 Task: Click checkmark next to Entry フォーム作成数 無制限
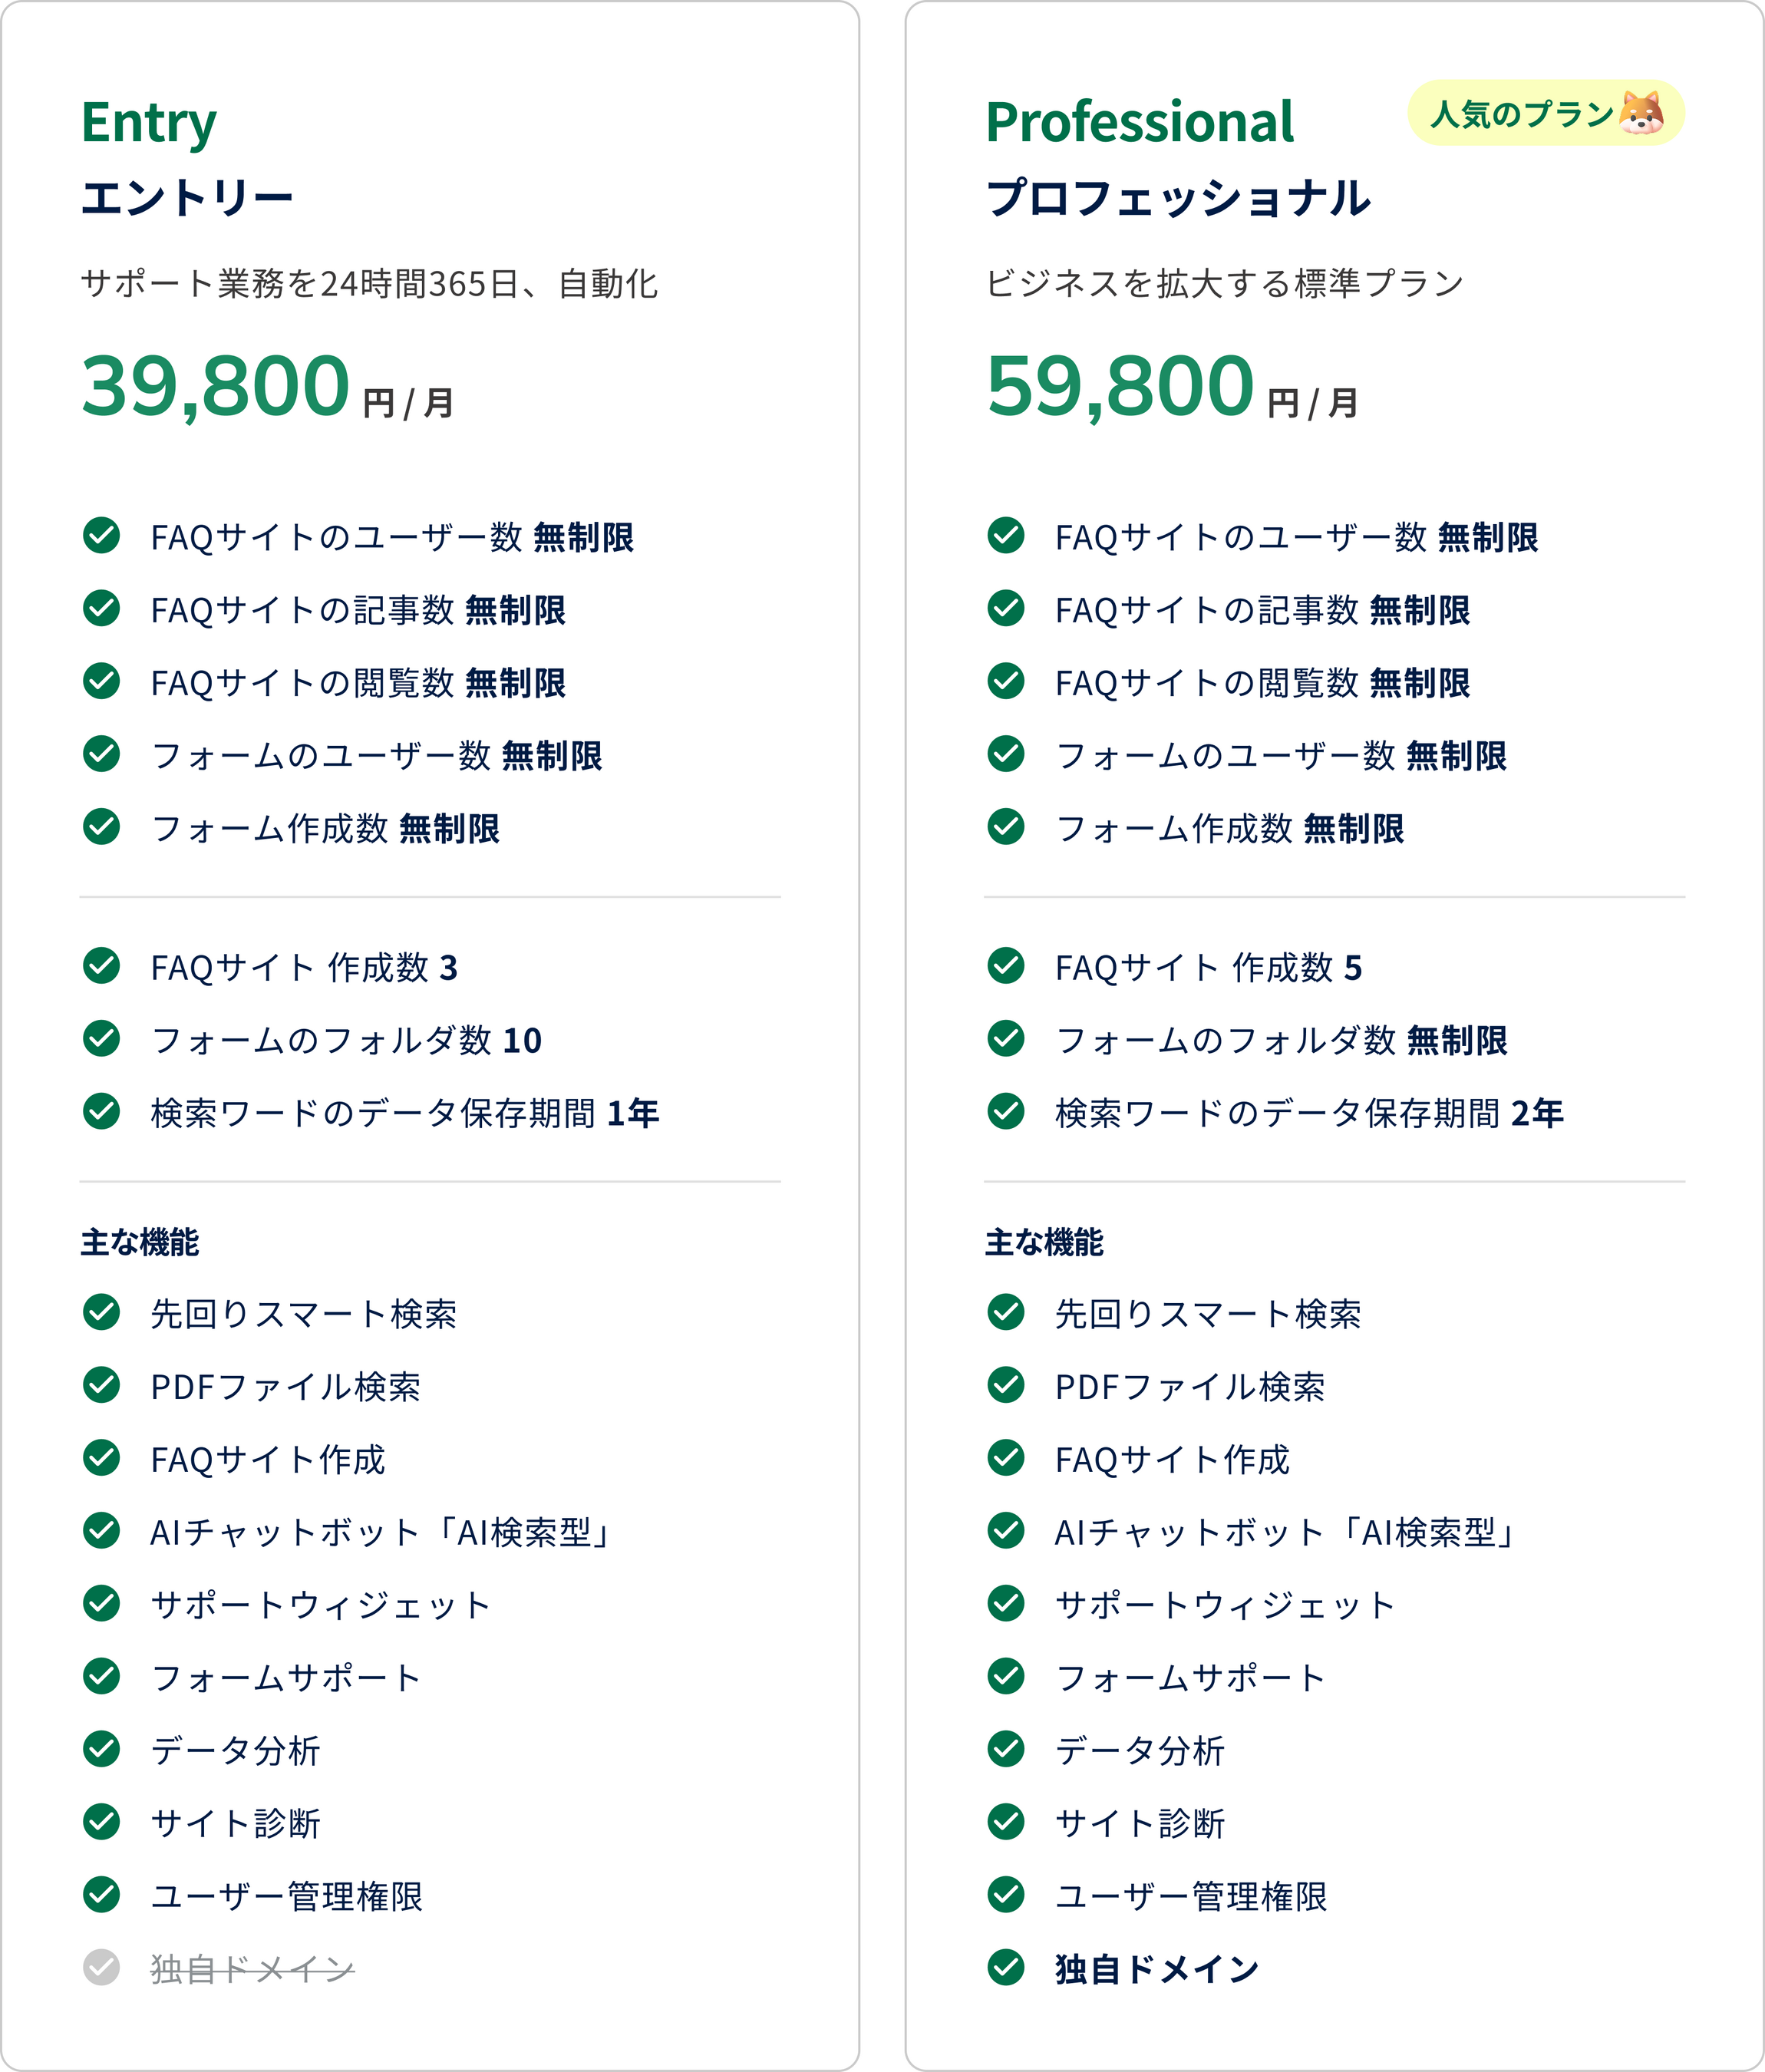tap(101, 827)
